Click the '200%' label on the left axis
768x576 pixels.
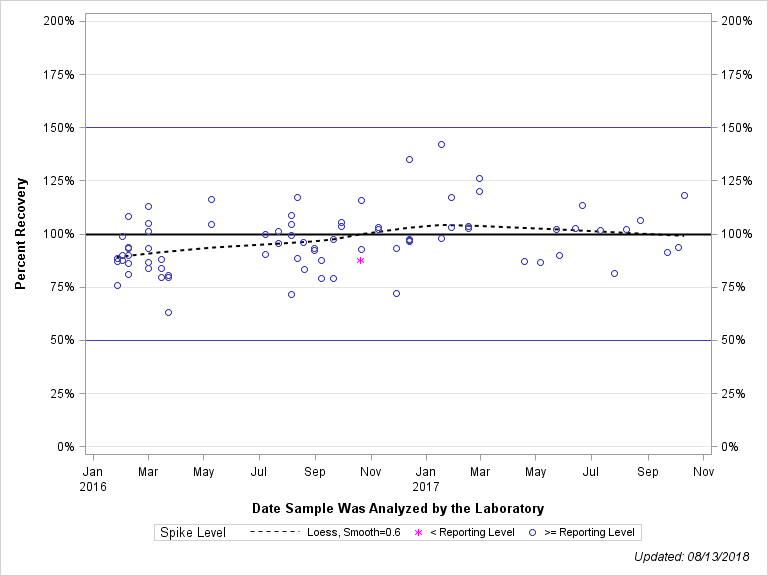[59, 21]
